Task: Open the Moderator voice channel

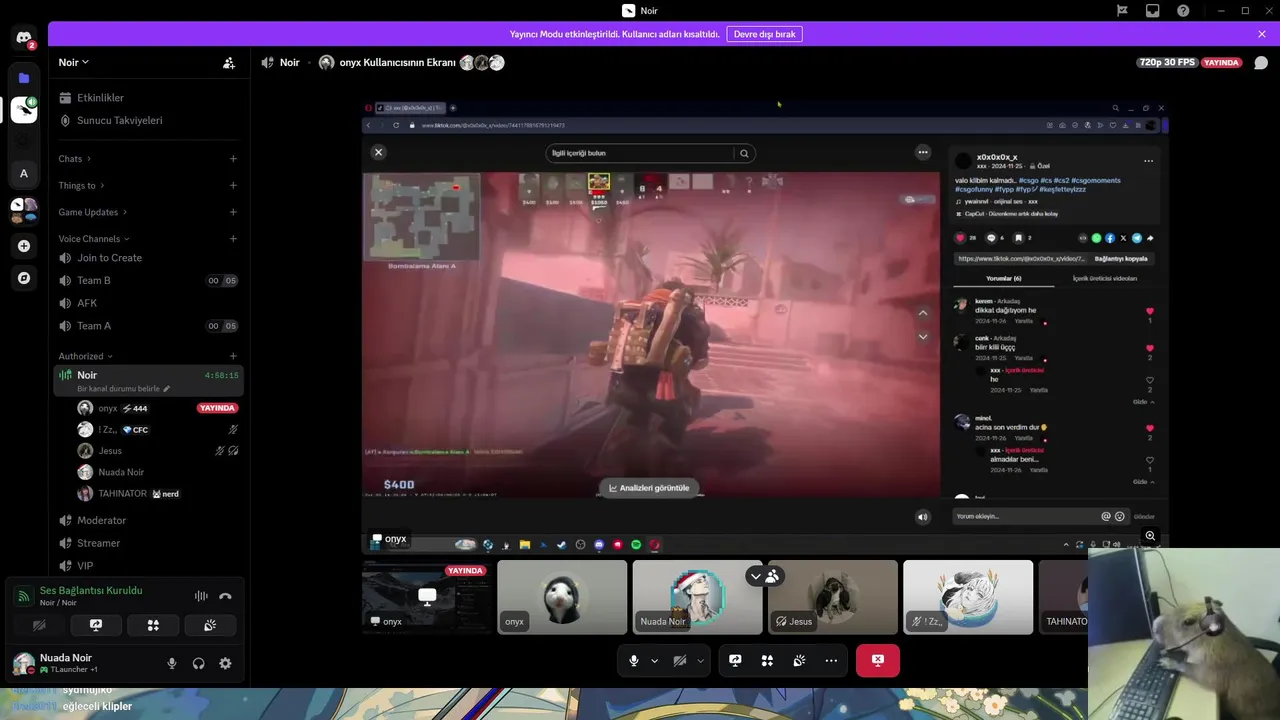Action: coord(148,520)
